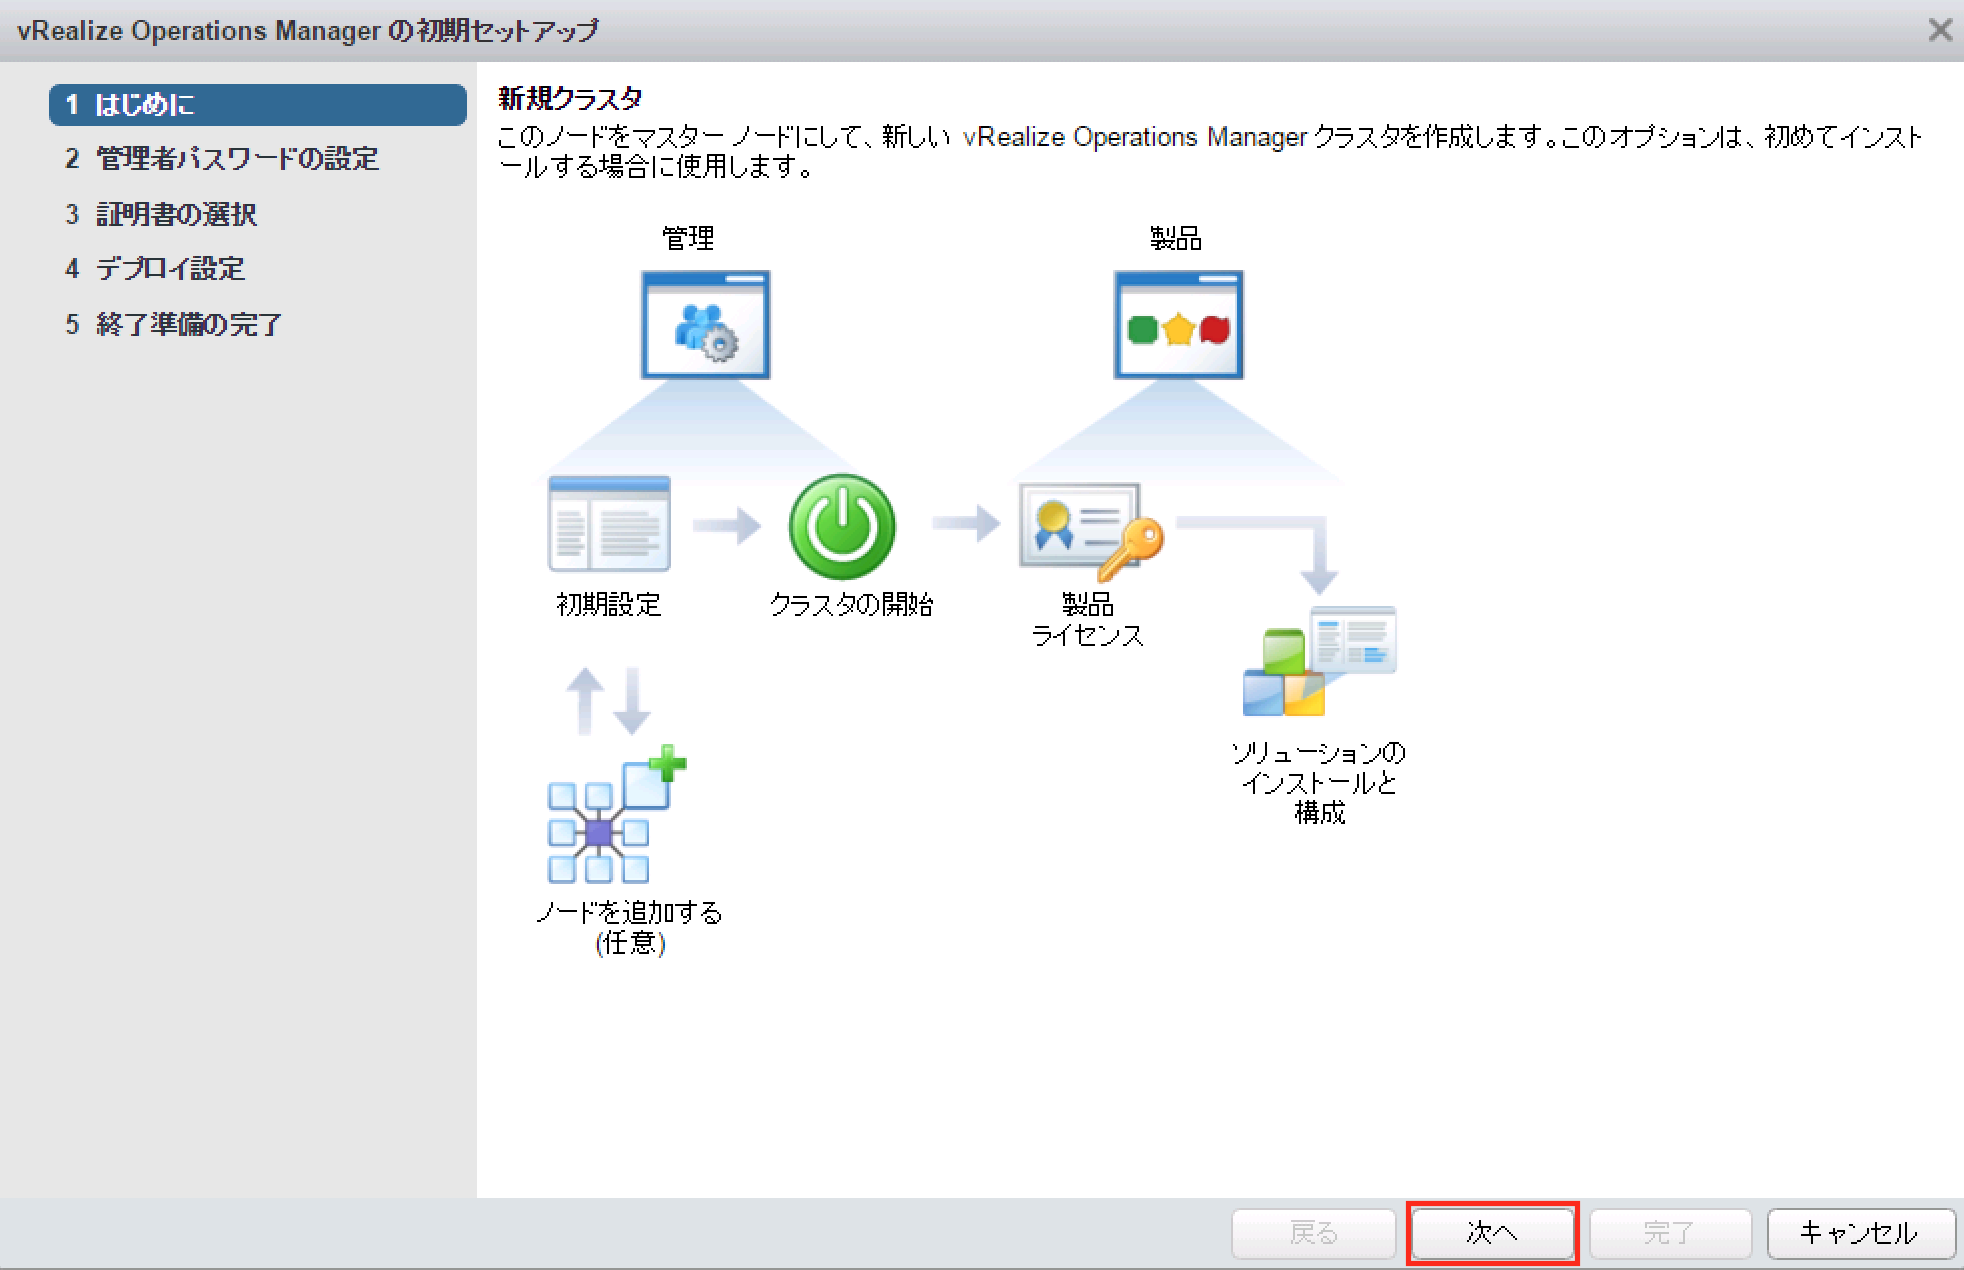Select the 初期設定 (Initial Setup) icon
The height and width of the screenshot is (1270, 1964).
coord(607,525)
